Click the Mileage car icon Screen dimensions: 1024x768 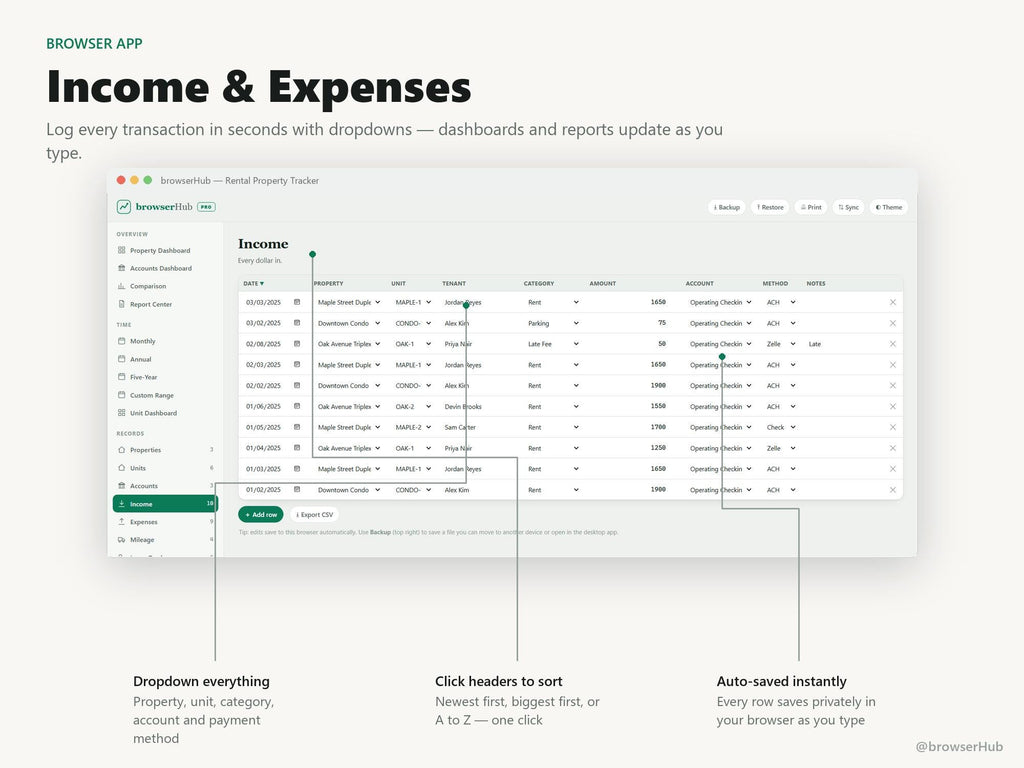[121, 539]
